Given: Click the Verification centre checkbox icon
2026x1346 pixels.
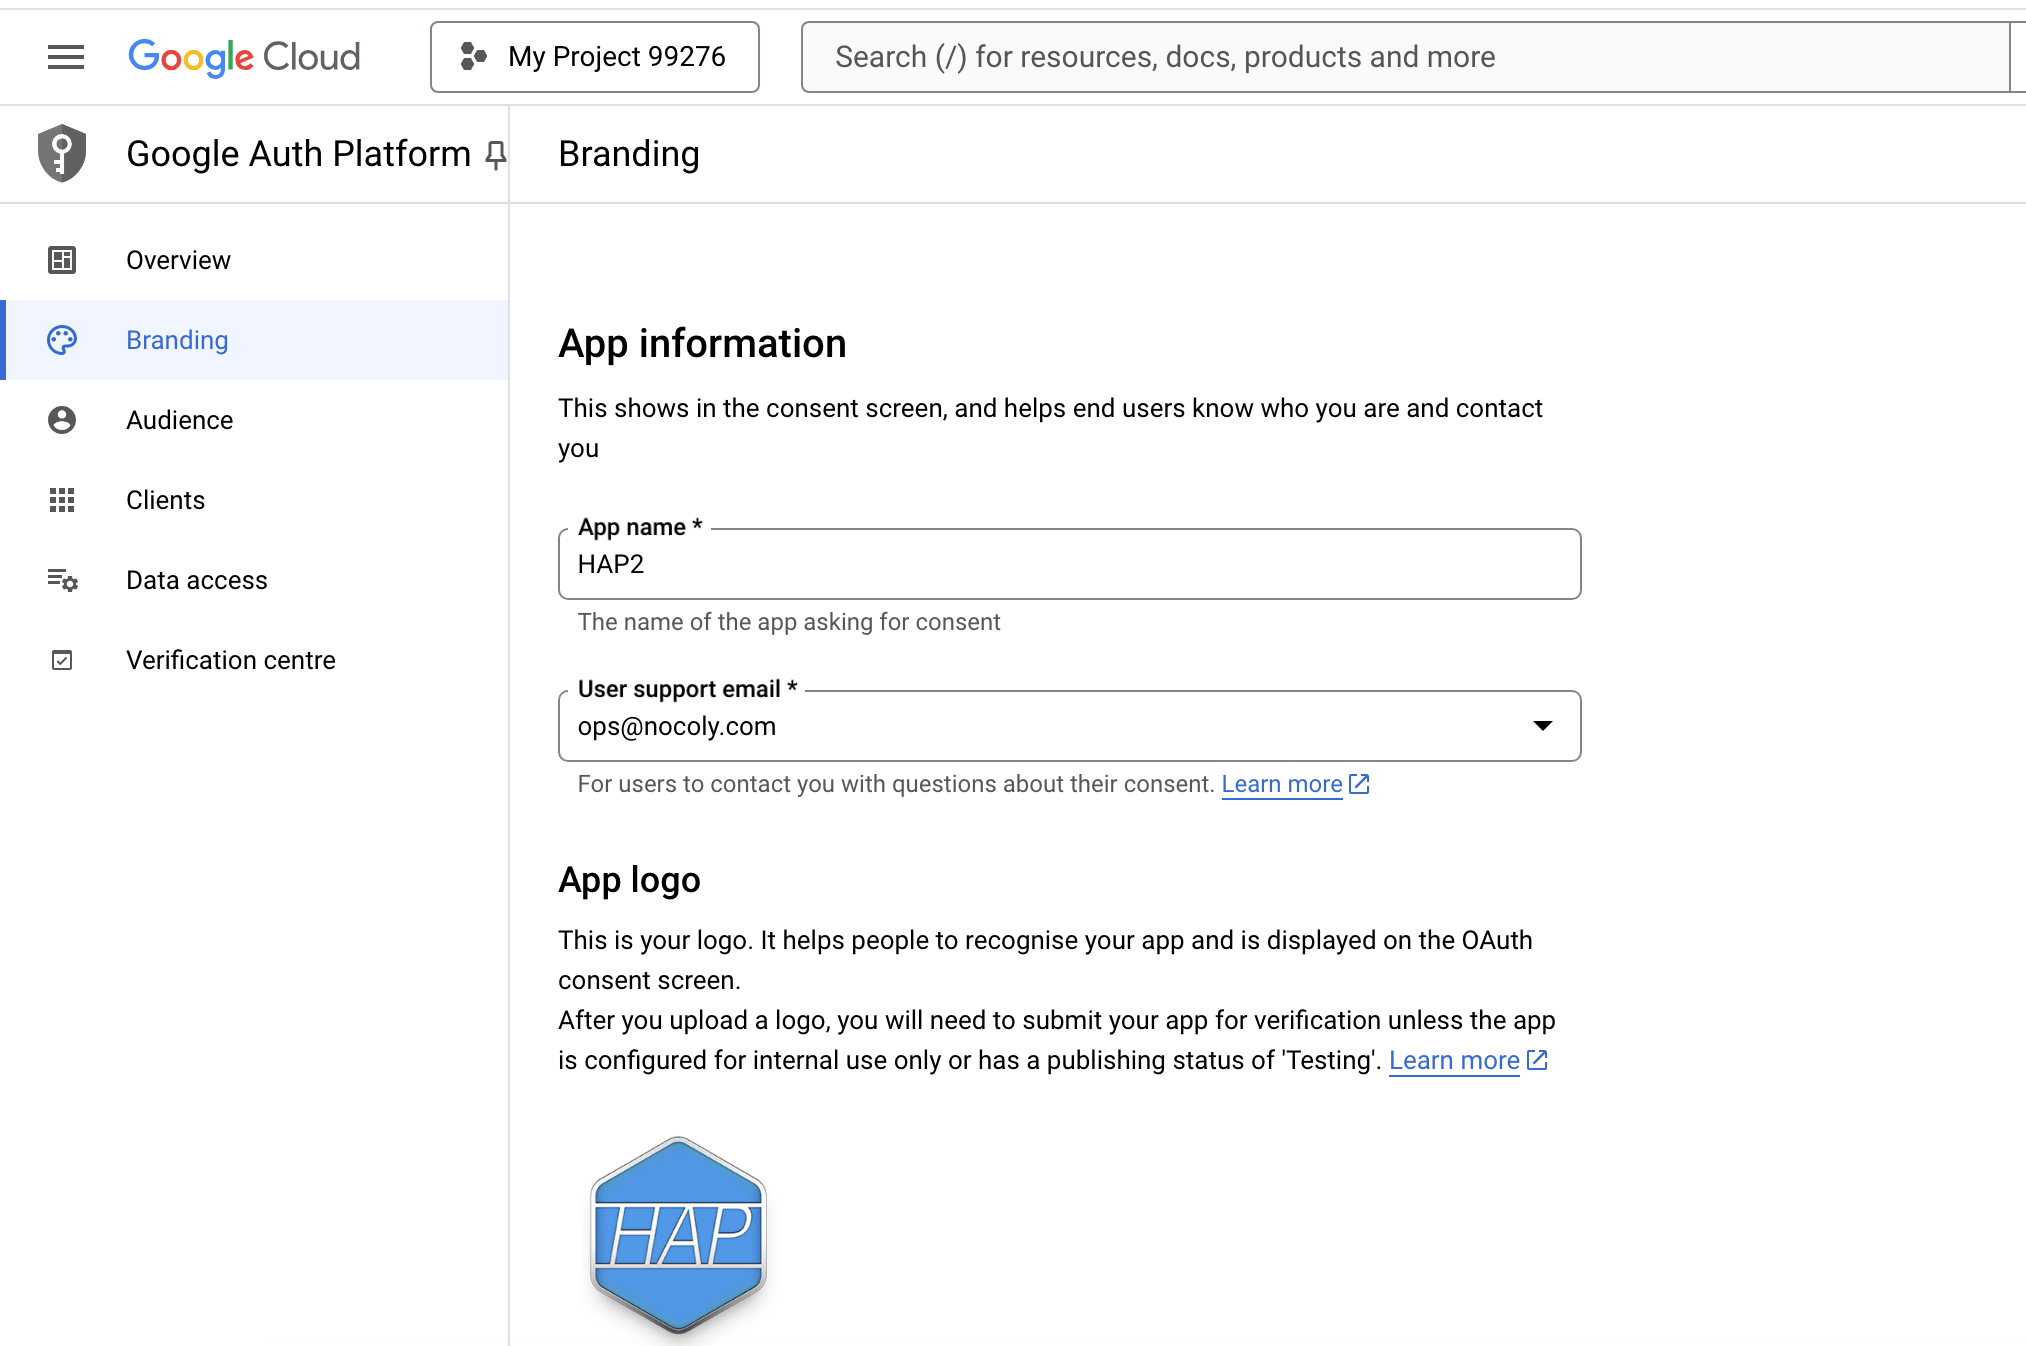Looking at the screenshot, I should click(x=62, y=660).
